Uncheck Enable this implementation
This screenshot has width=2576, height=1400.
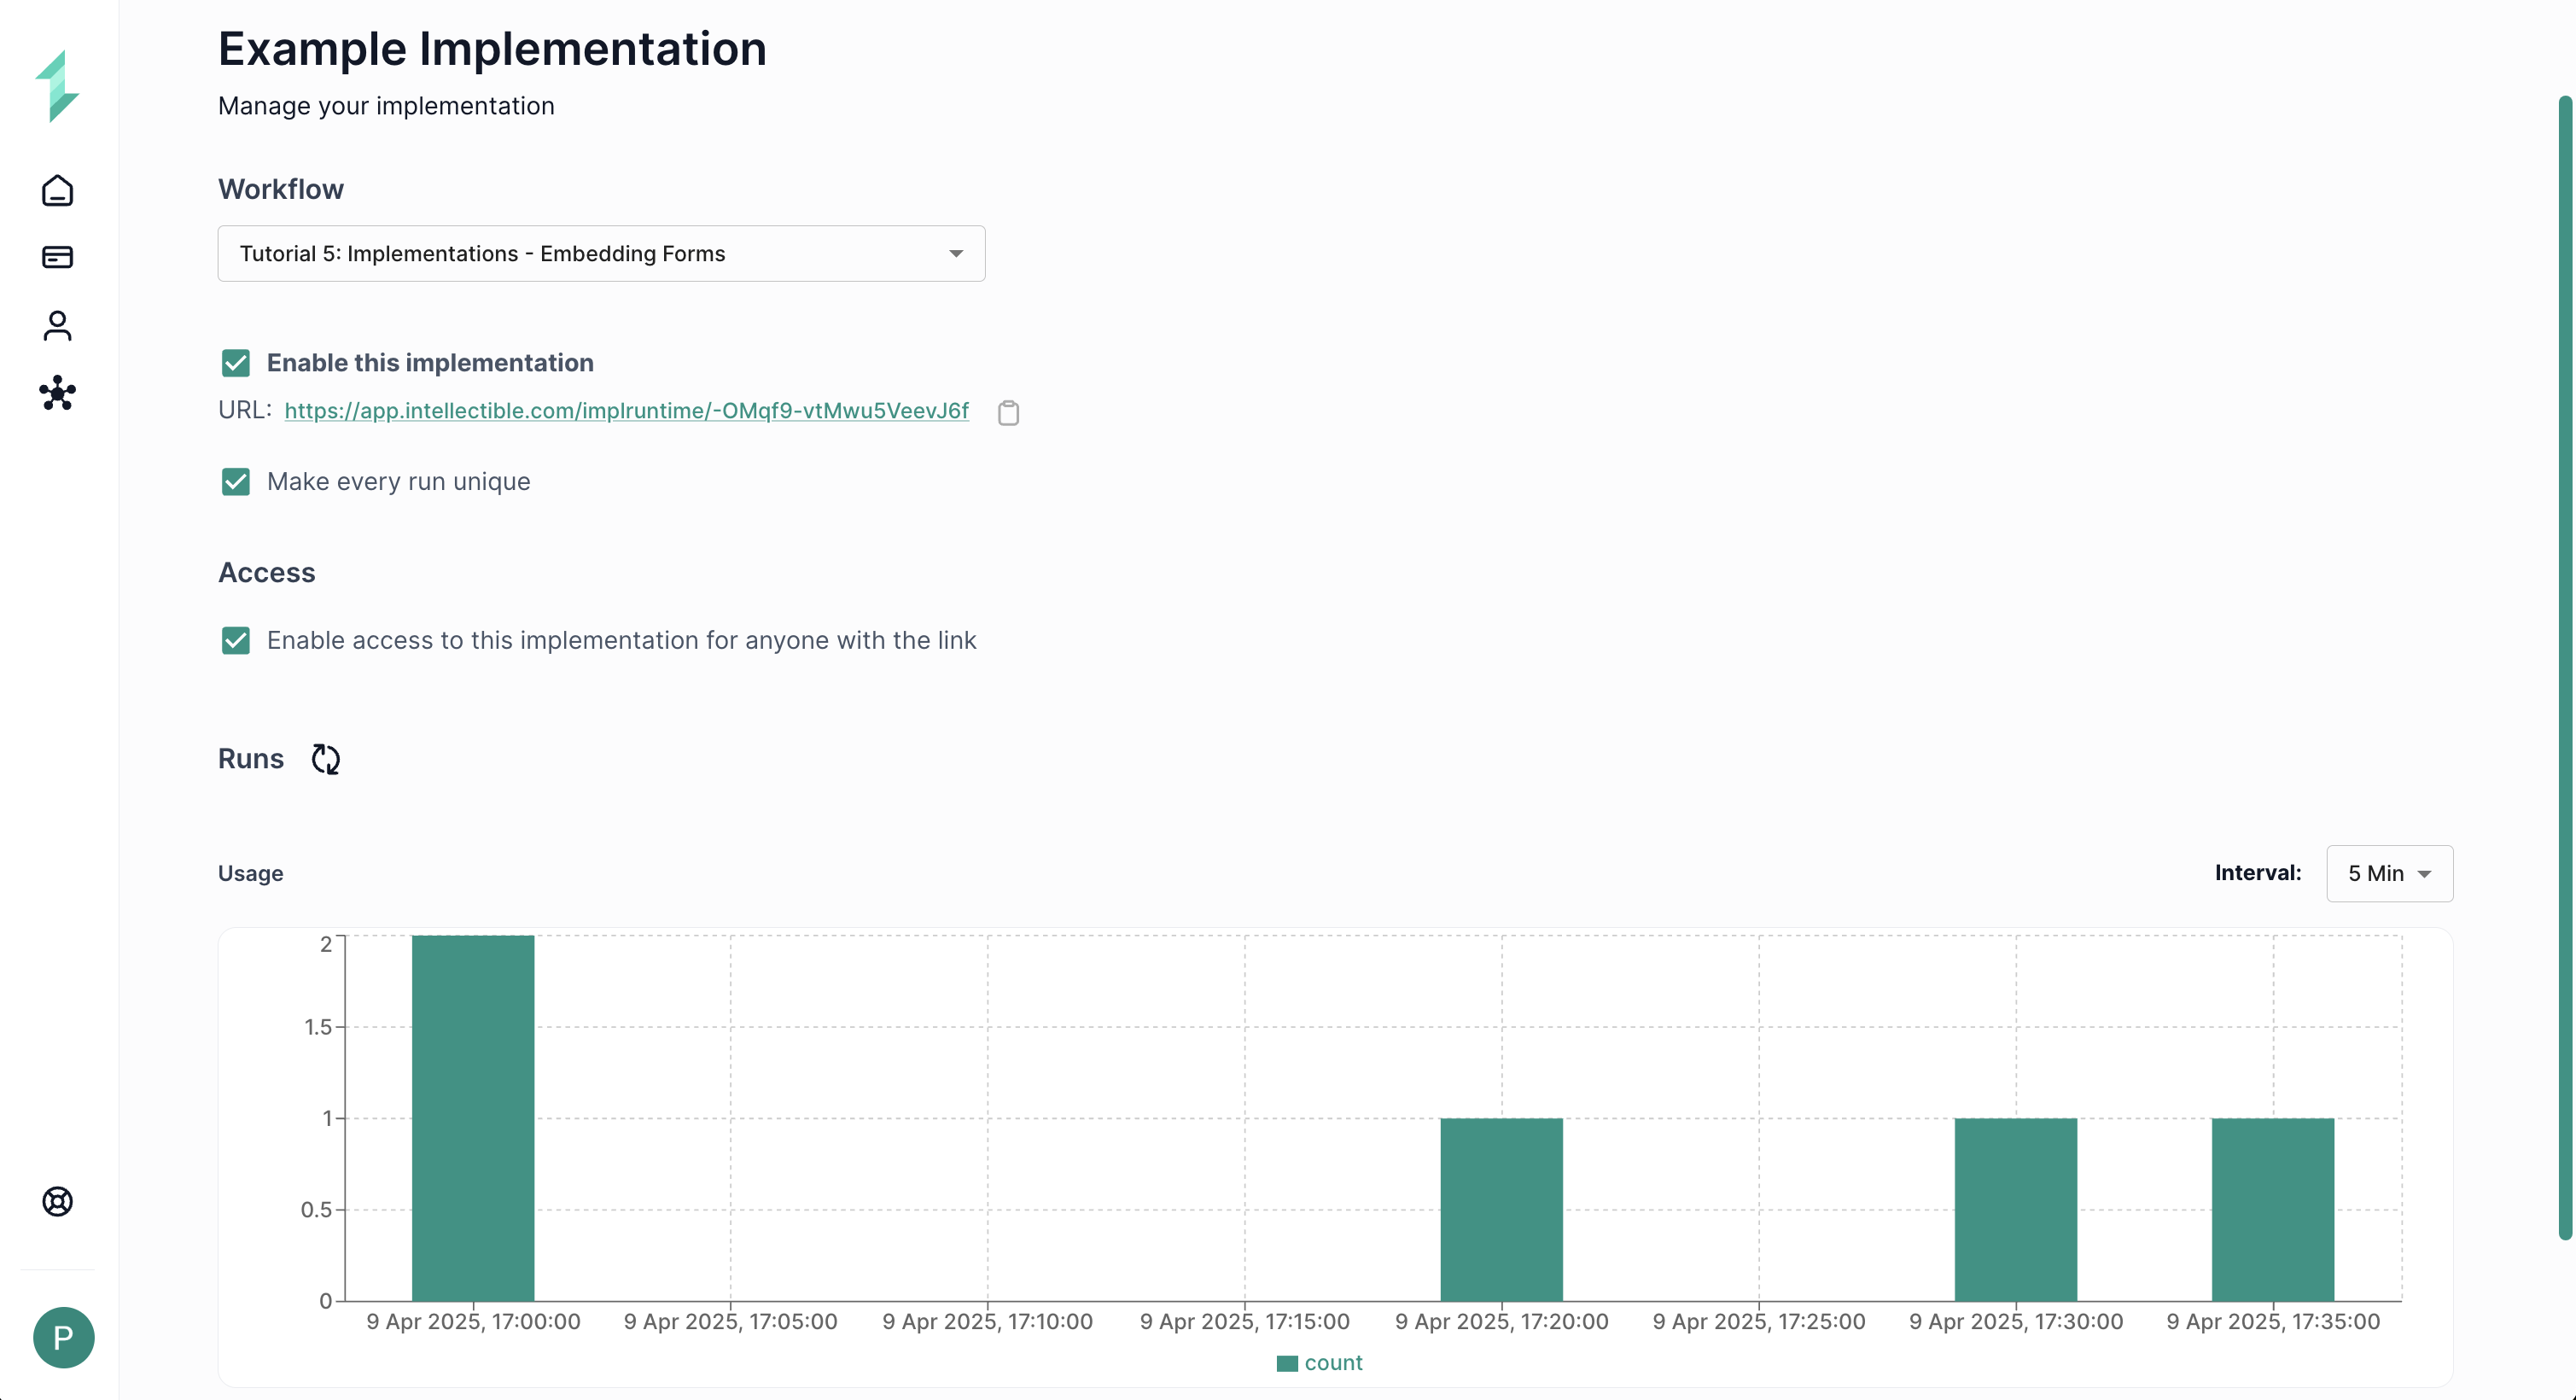tap(236, 363)
